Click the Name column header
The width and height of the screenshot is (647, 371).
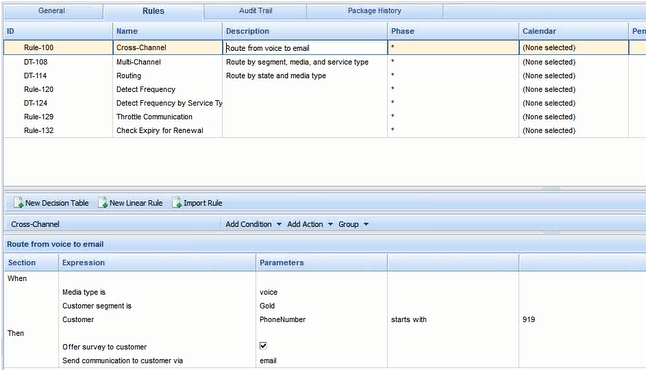coord(168,31)
